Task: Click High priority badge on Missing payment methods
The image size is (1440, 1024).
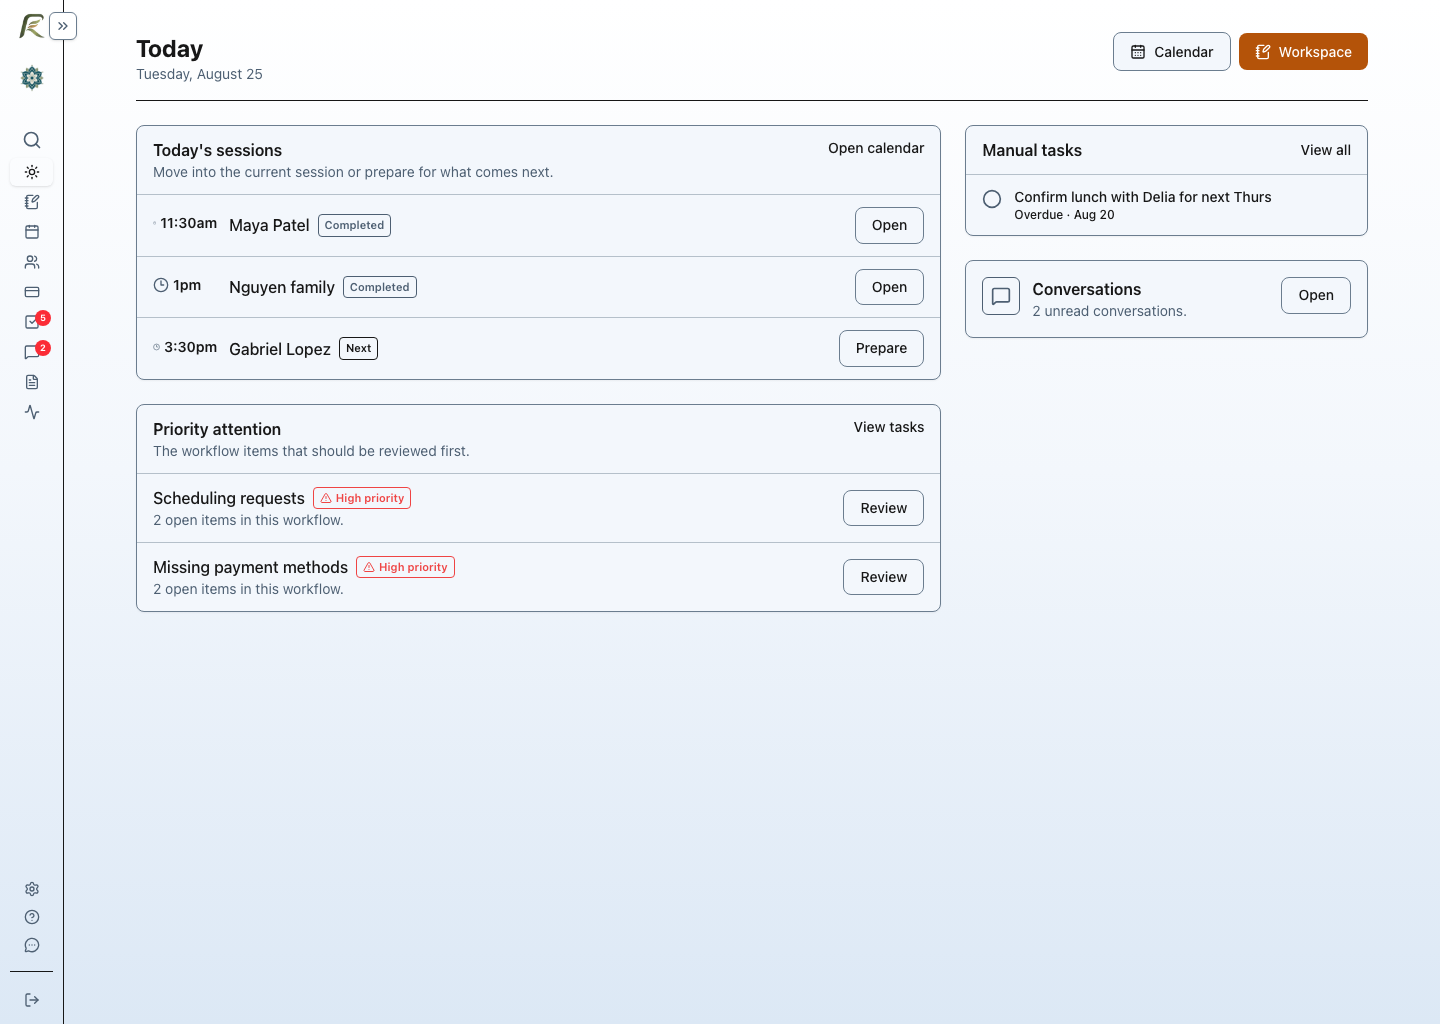Action: coord(405,567)
